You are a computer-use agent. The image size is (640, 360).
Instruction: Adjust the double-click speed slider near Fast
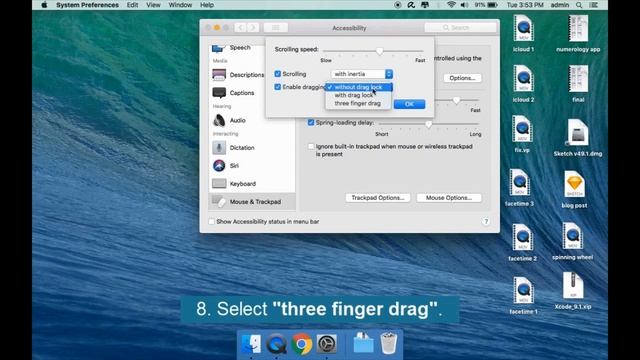pos(456,100)
